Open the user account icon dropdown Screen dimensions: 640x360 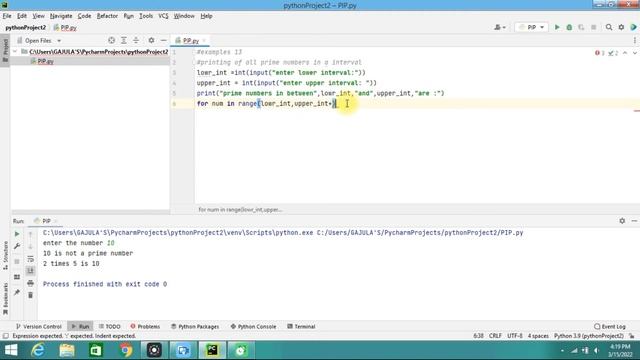pos(500,27)
